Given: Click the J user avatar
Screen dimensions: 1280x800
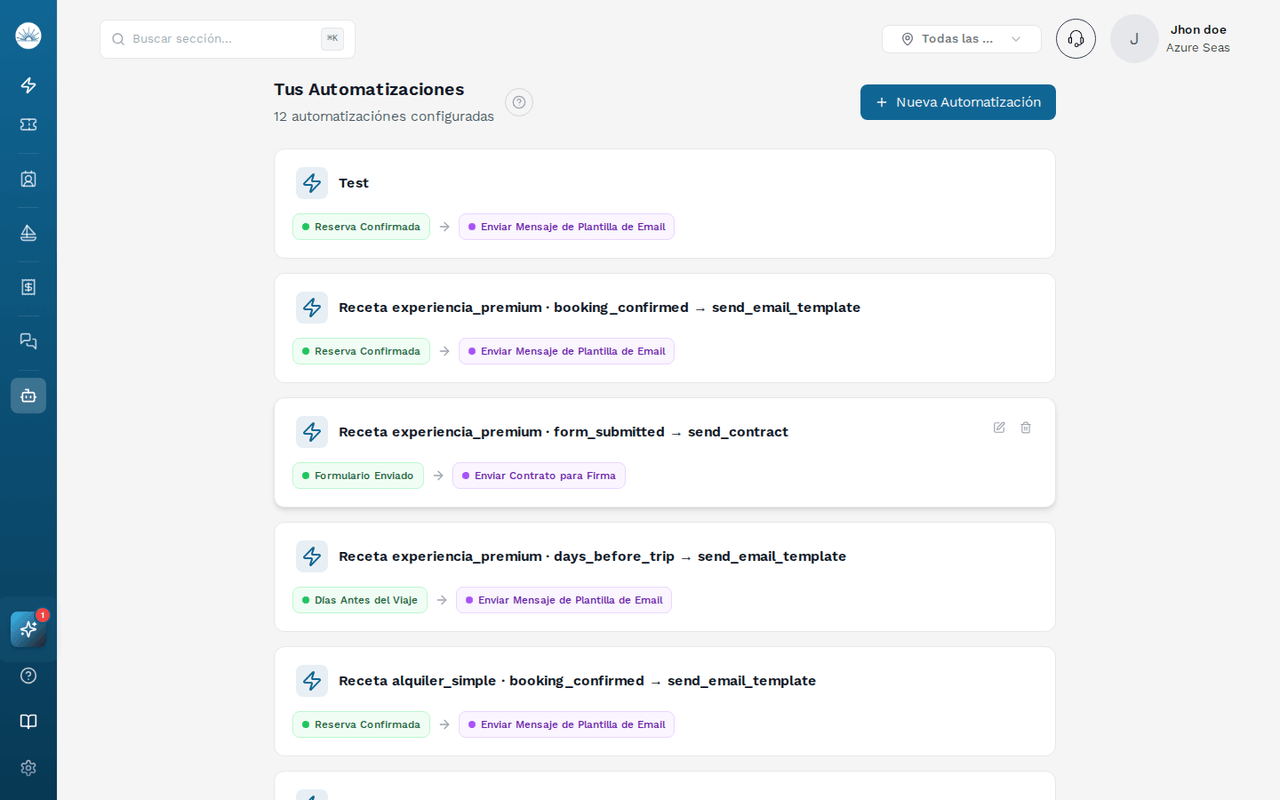Looking at the screenshot, I should pyautogui.click(x=1134, y=39).
